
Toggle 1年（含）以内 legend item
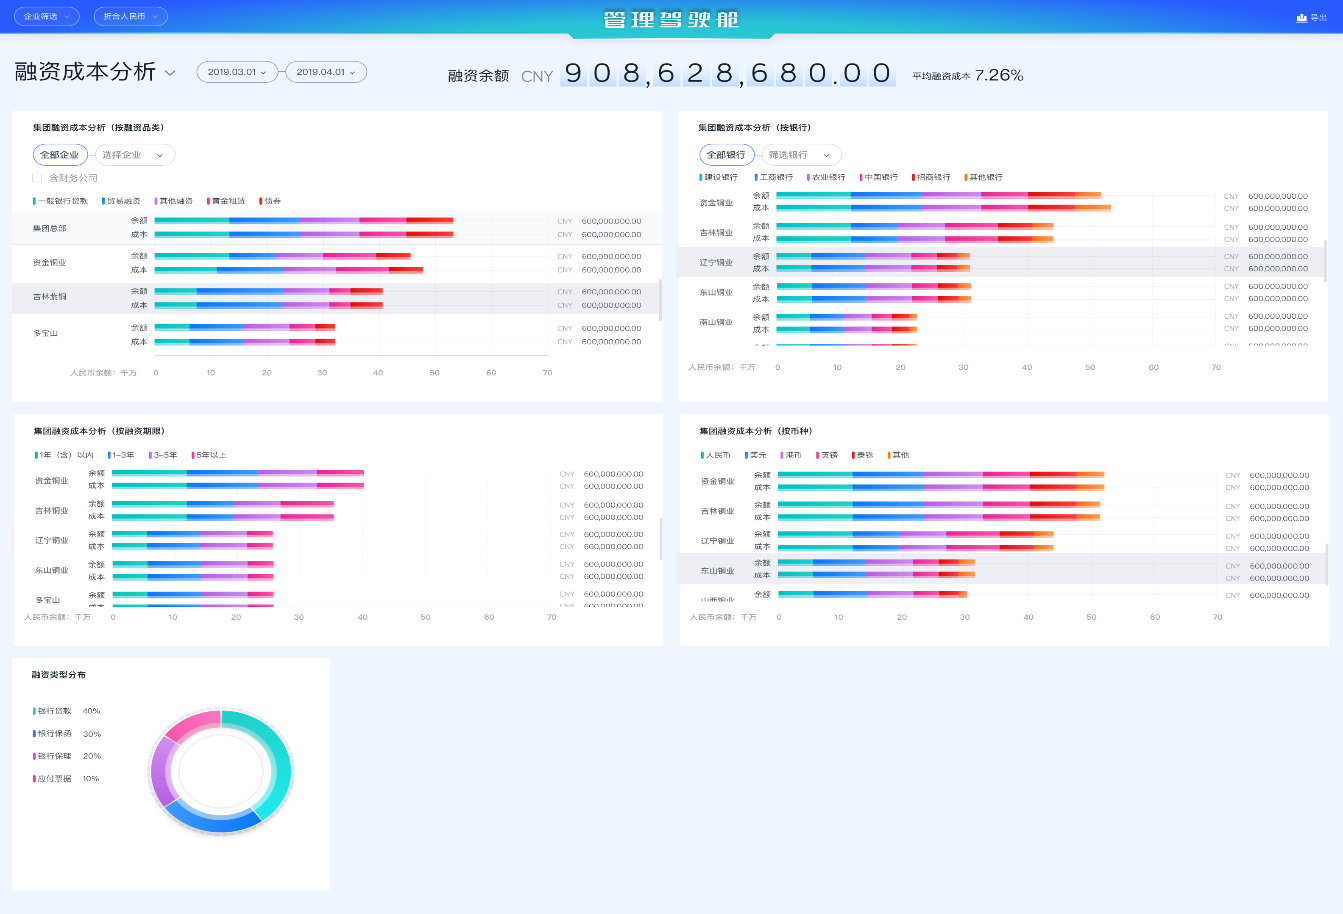pyautogui.click(x=64, y=455)
